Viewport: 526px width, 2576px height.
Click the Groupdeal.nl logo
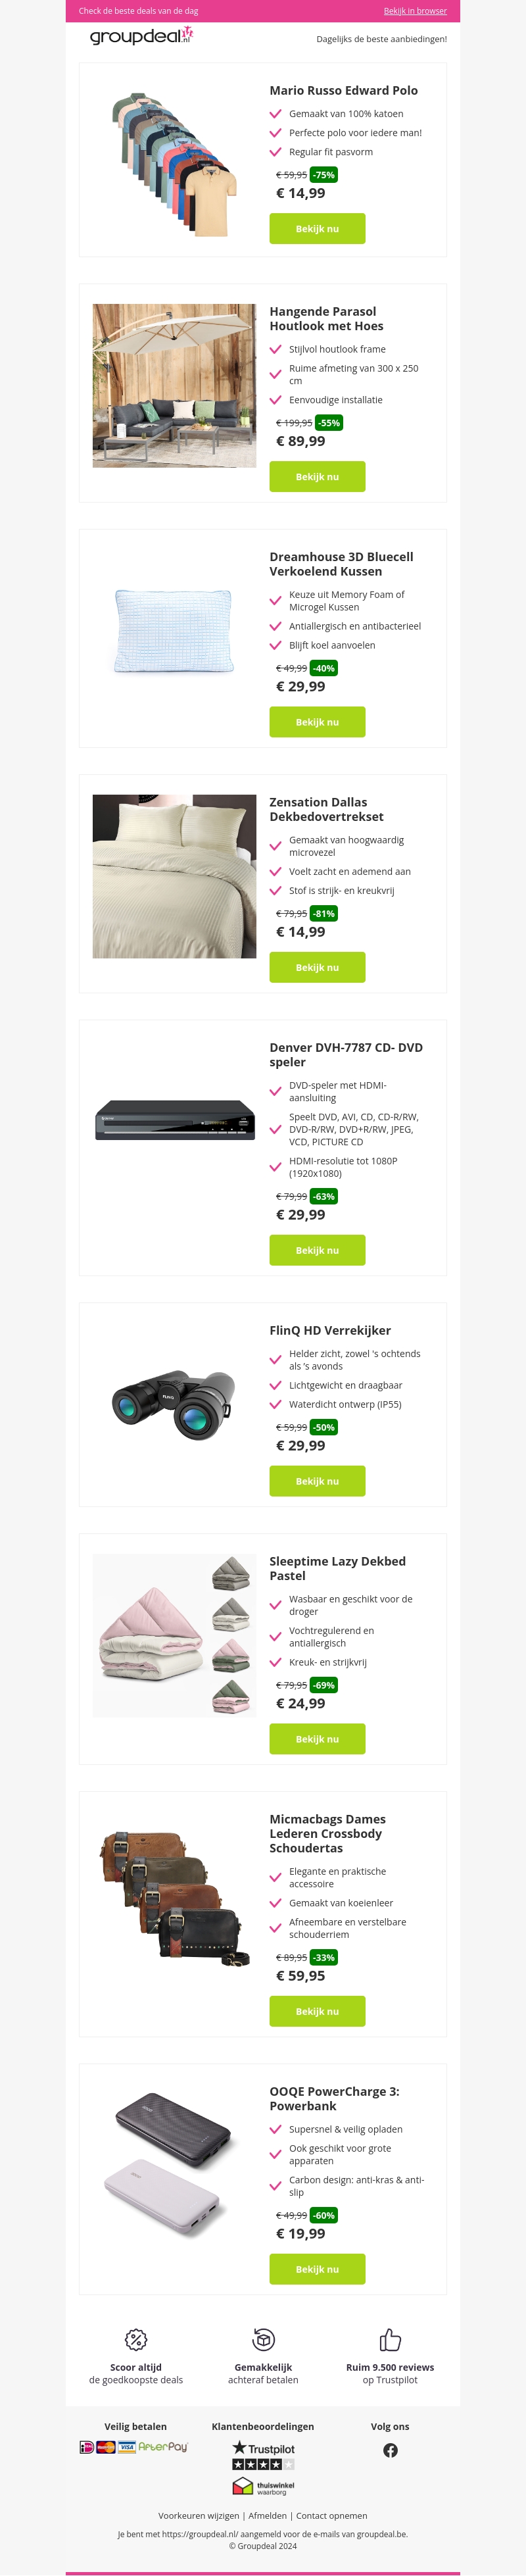coord(141,37)
